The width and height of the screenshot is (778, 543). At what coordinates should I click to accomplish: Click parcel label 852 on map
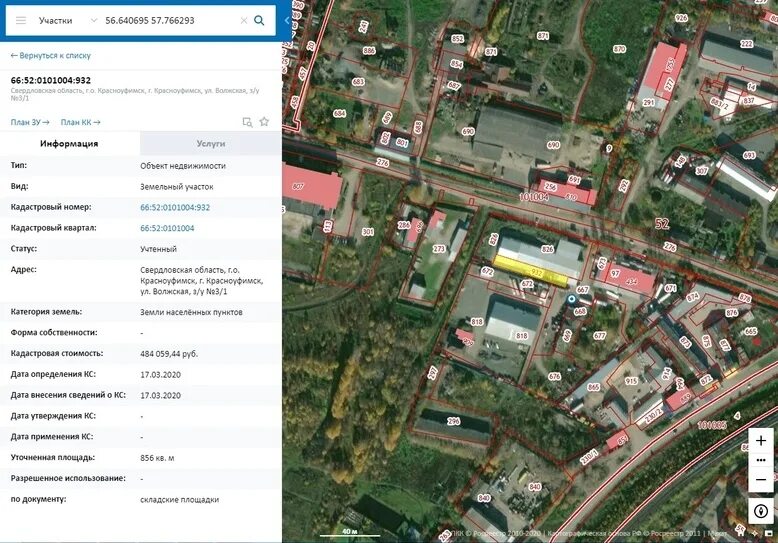(457, 39)
